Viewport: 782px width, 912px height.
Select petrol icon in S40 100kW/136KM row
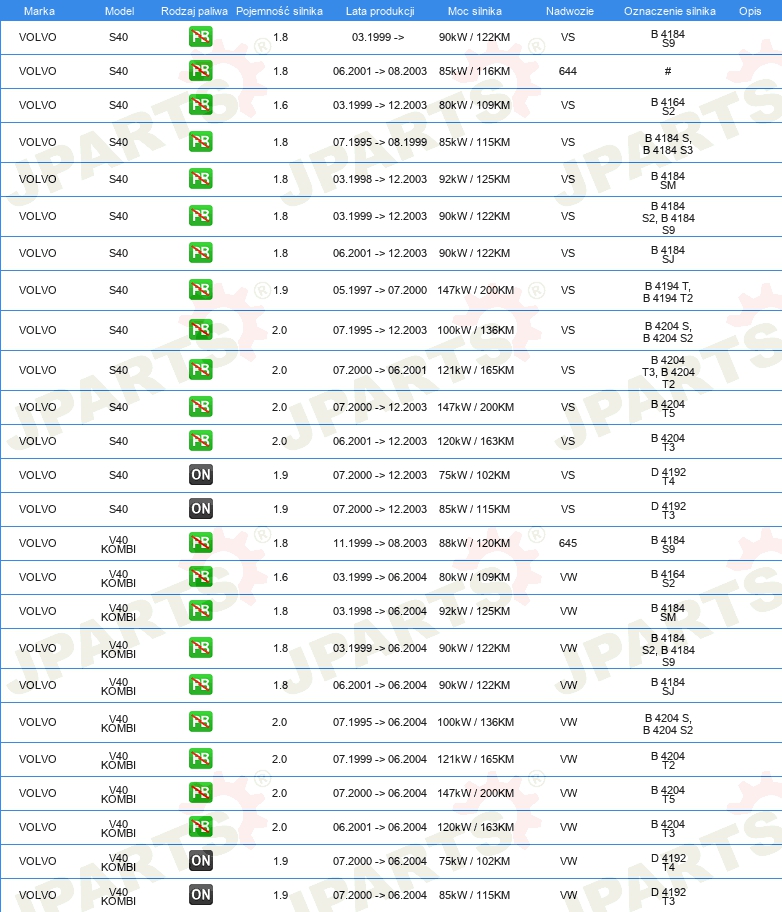201,330
